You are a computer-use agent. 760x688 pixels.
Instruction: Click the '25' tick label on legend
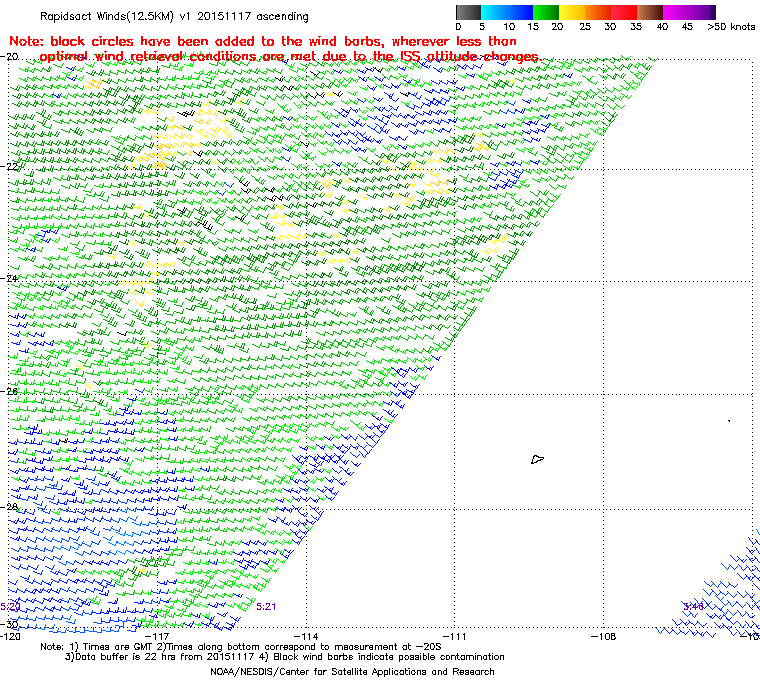pyautogui.click(x=585, y=27)
